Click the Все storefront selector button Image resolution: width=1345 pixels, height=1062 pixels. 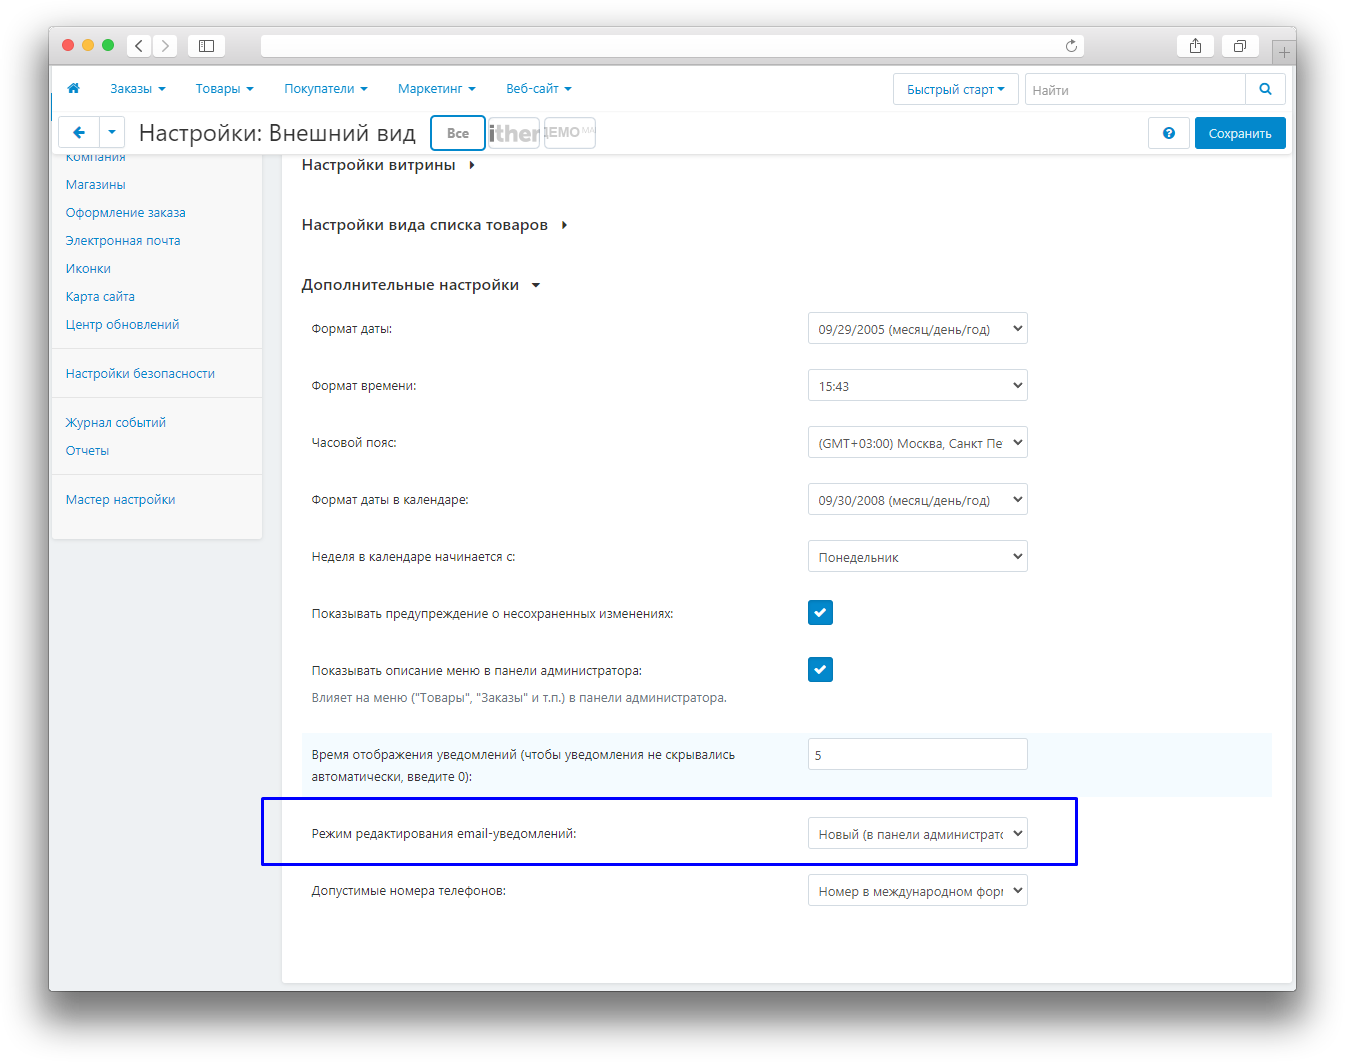click(x=458, y=133)
